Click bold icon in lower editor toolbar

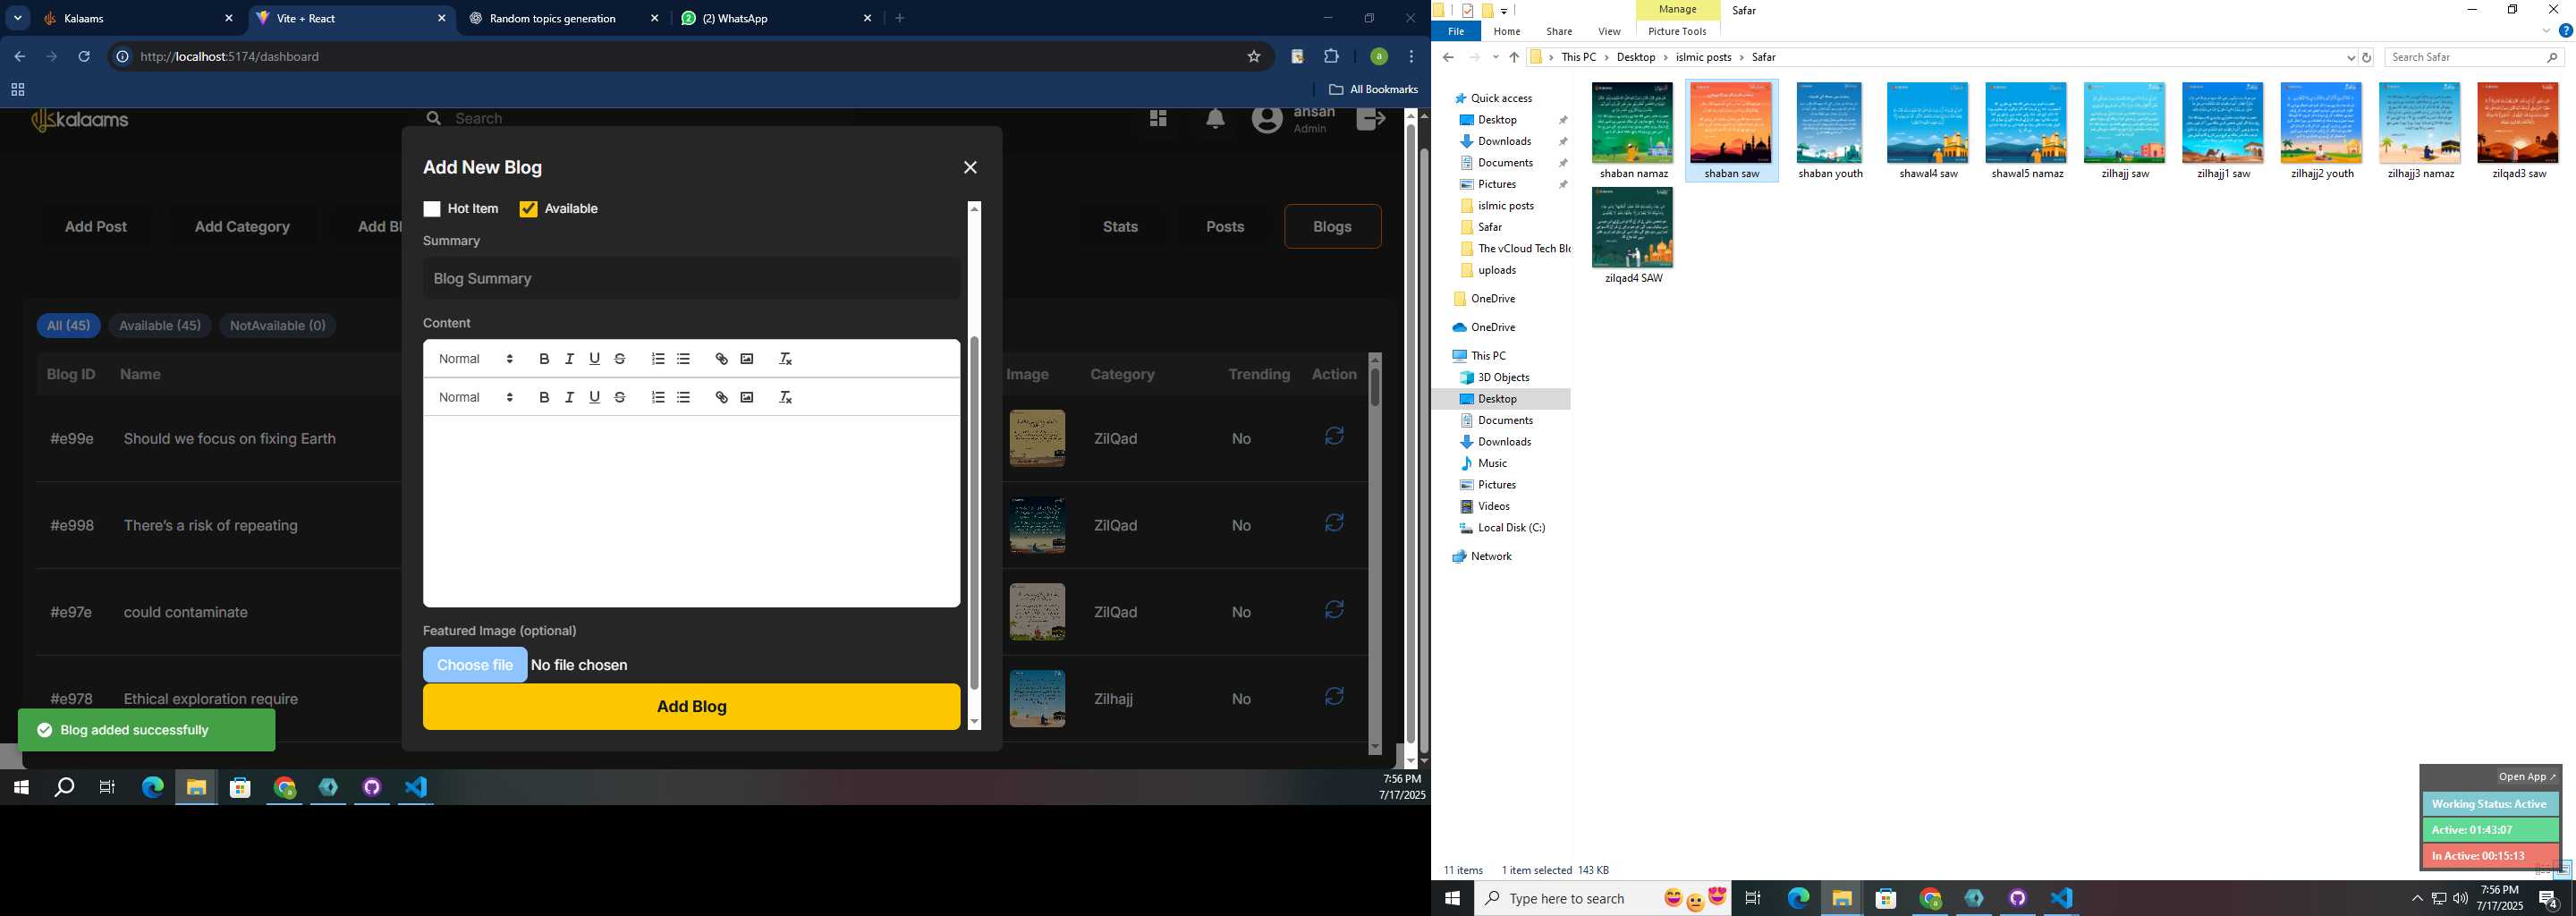click(x=544, y=397)
